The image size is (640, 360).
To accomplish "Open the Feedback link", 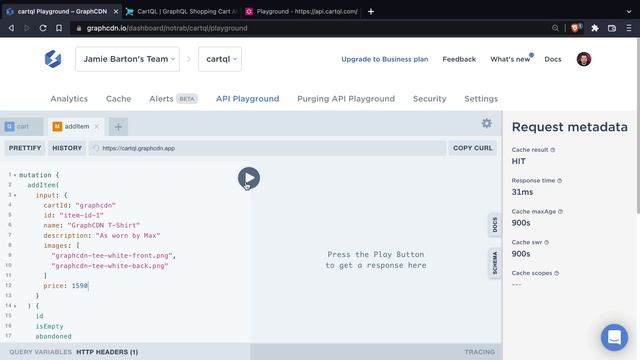I will click(x=459, y=59).
